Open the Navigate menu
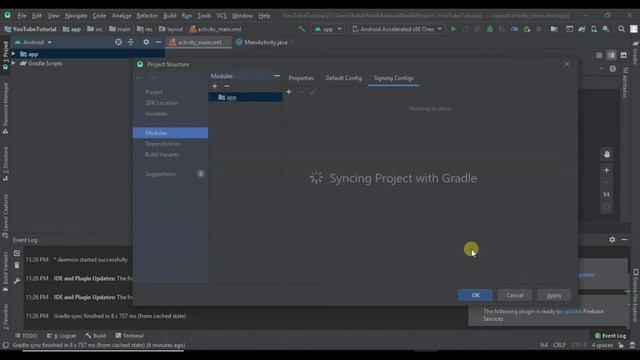640x360 pixels. point(76,16)
